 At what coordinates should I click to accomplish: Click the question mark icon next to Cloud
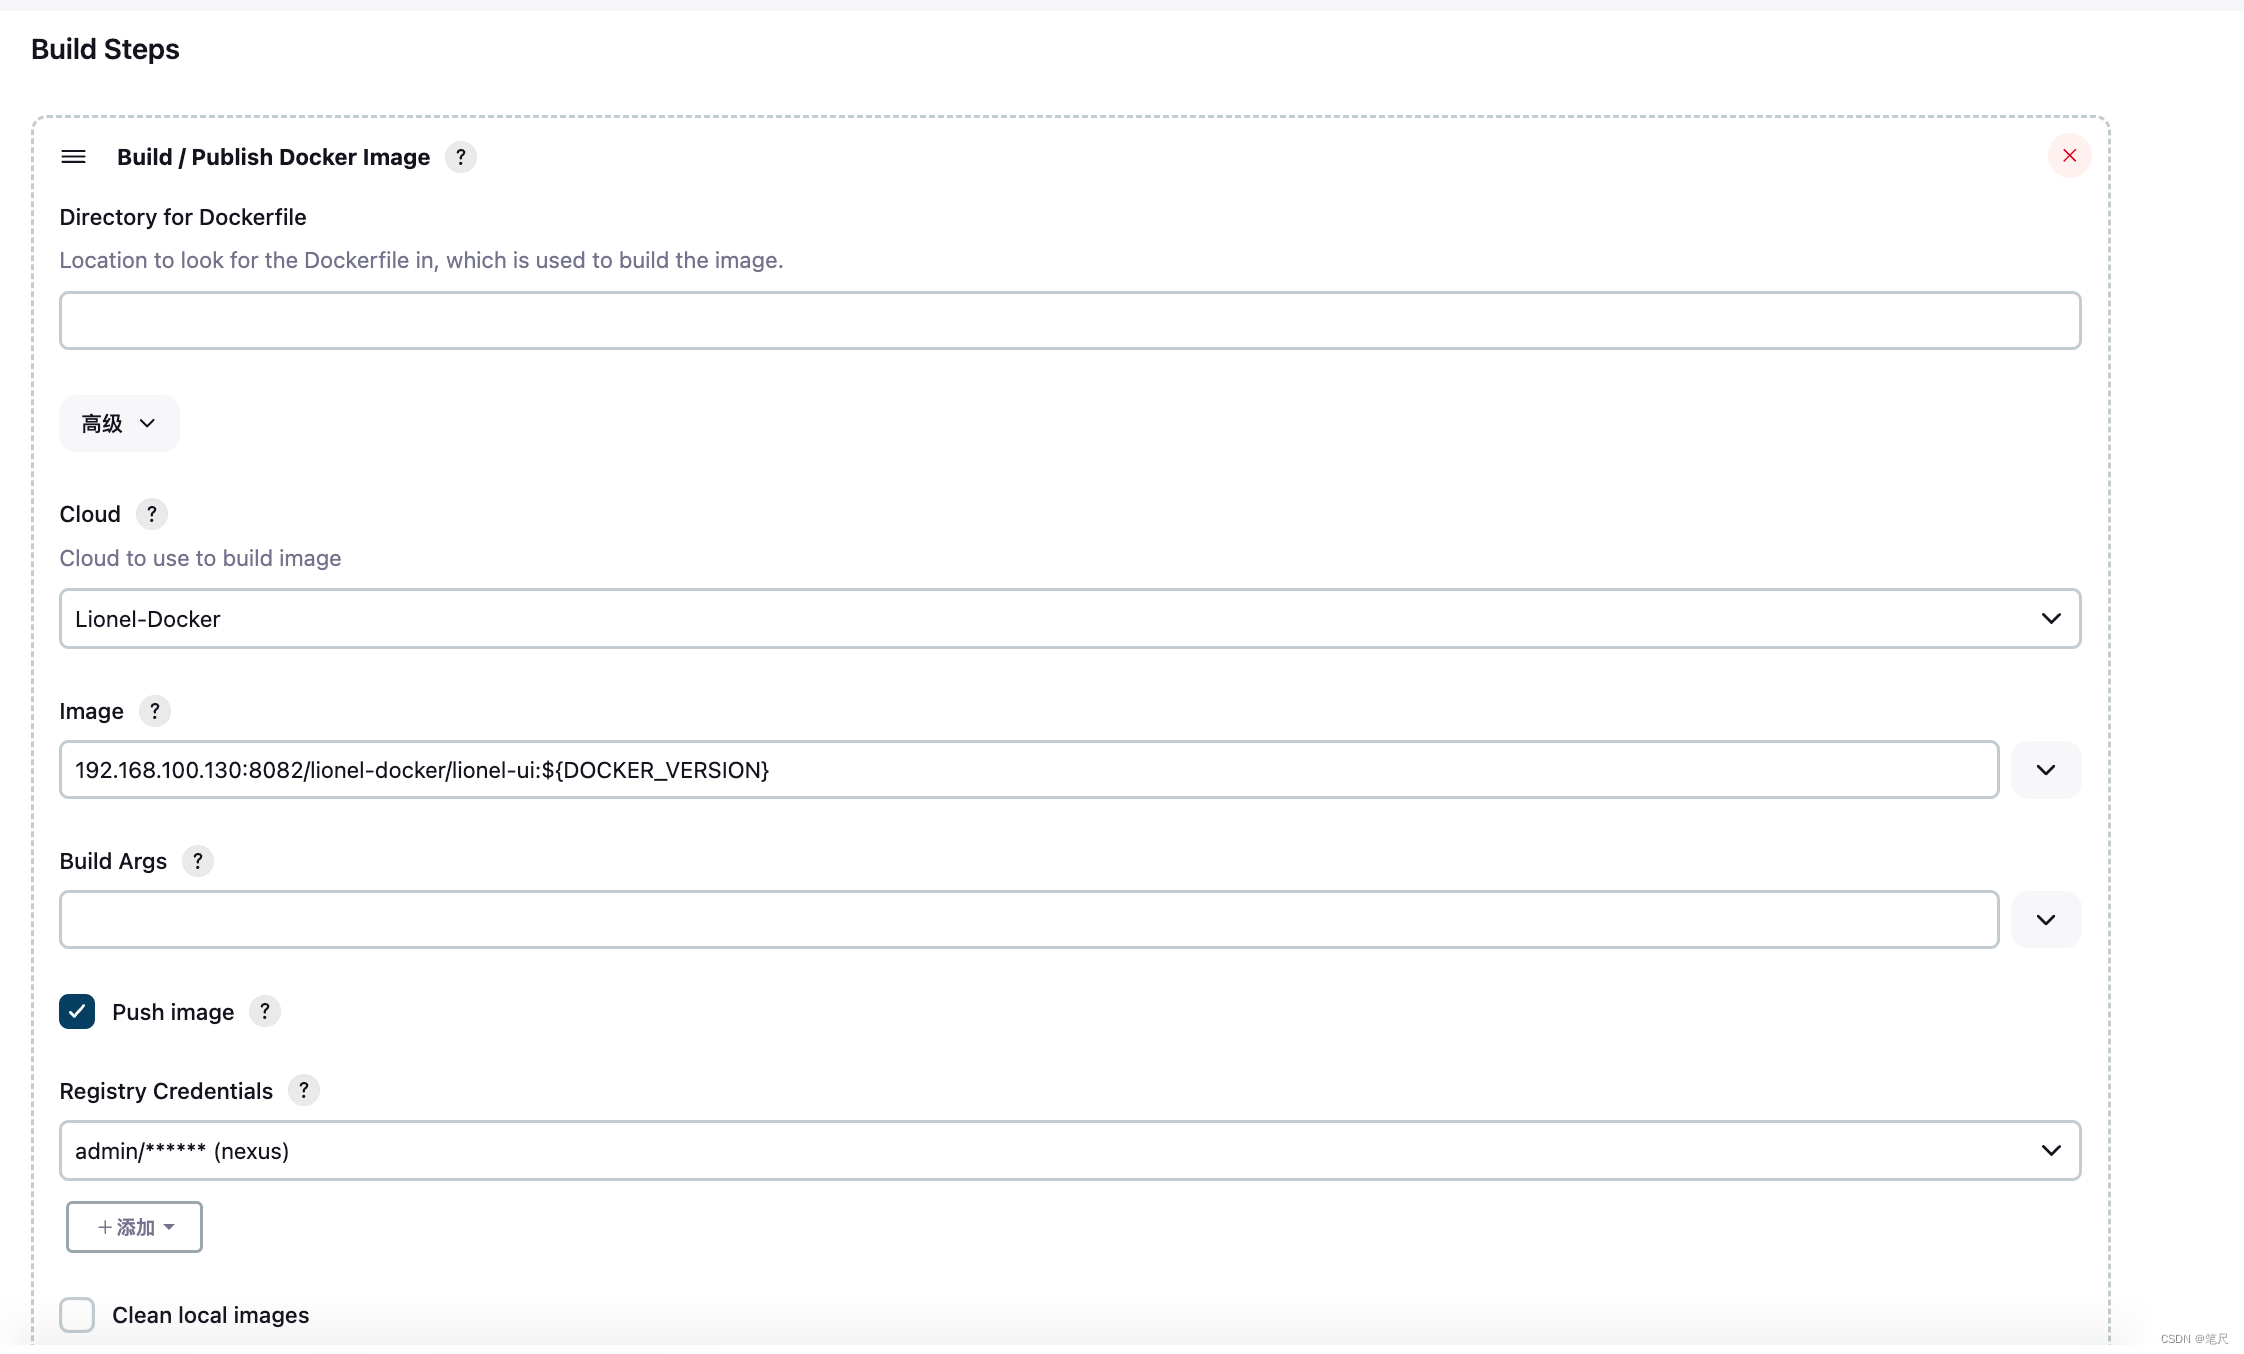pos(152,514)
